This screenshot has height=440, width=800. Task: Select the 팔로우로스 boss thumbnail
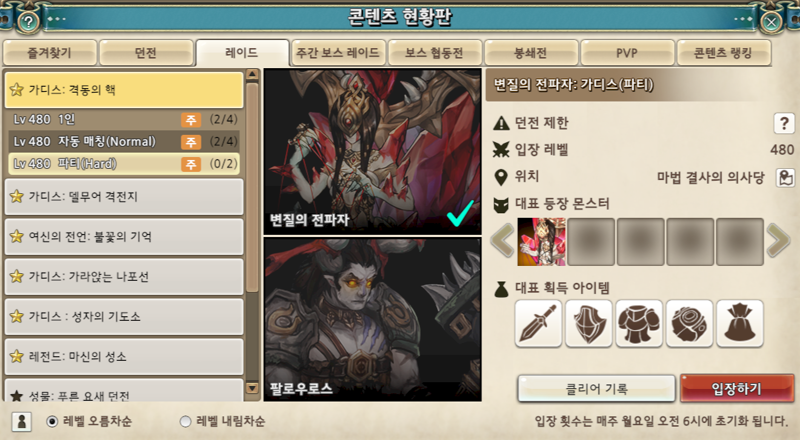click(372, 319)
